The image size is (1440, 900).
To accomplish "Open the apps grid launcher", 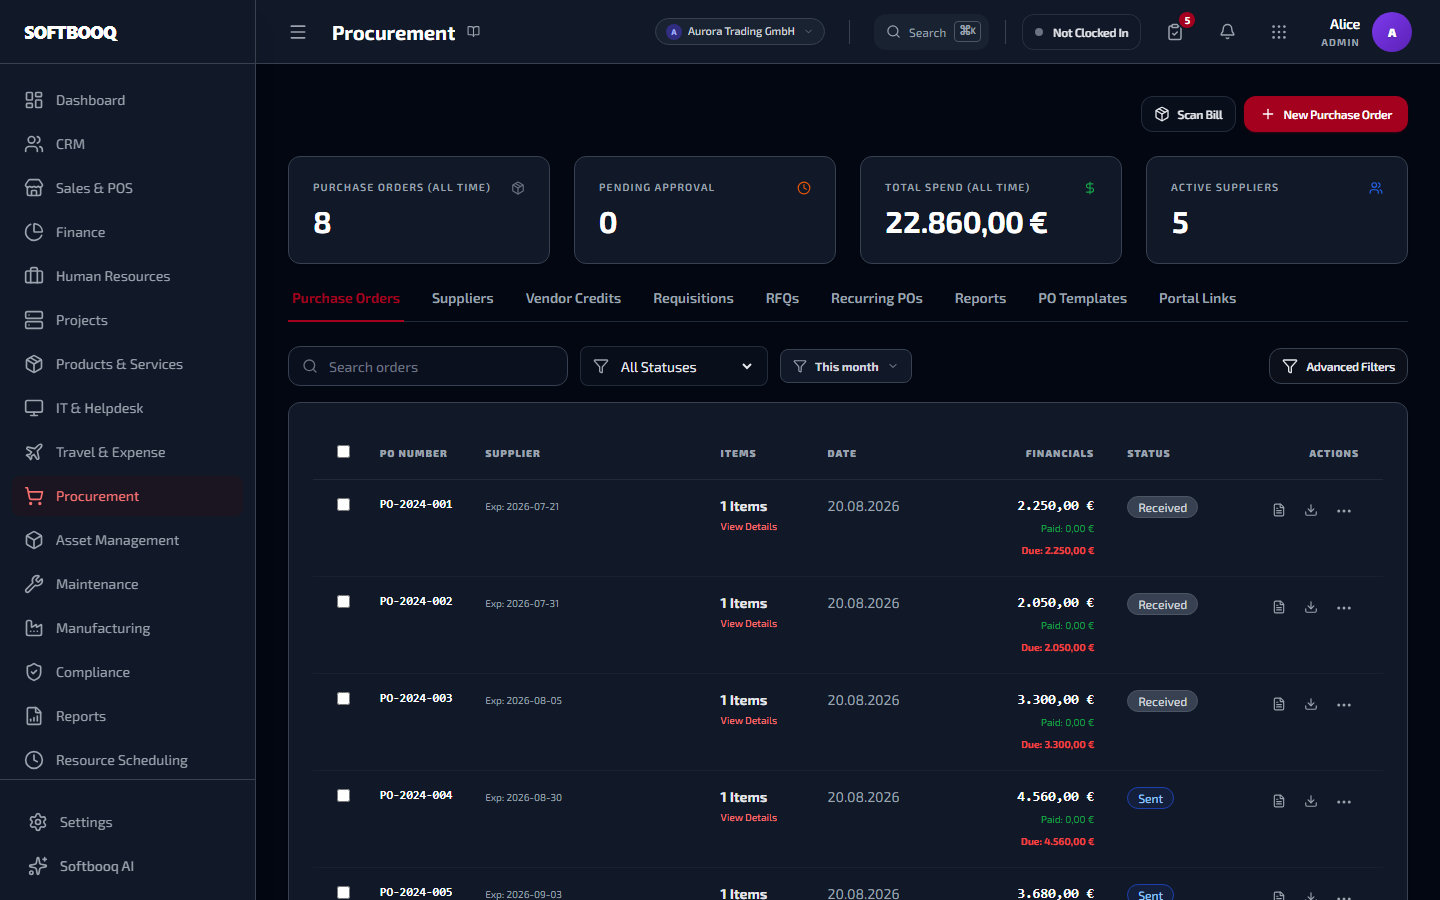I will point(1279,32).
